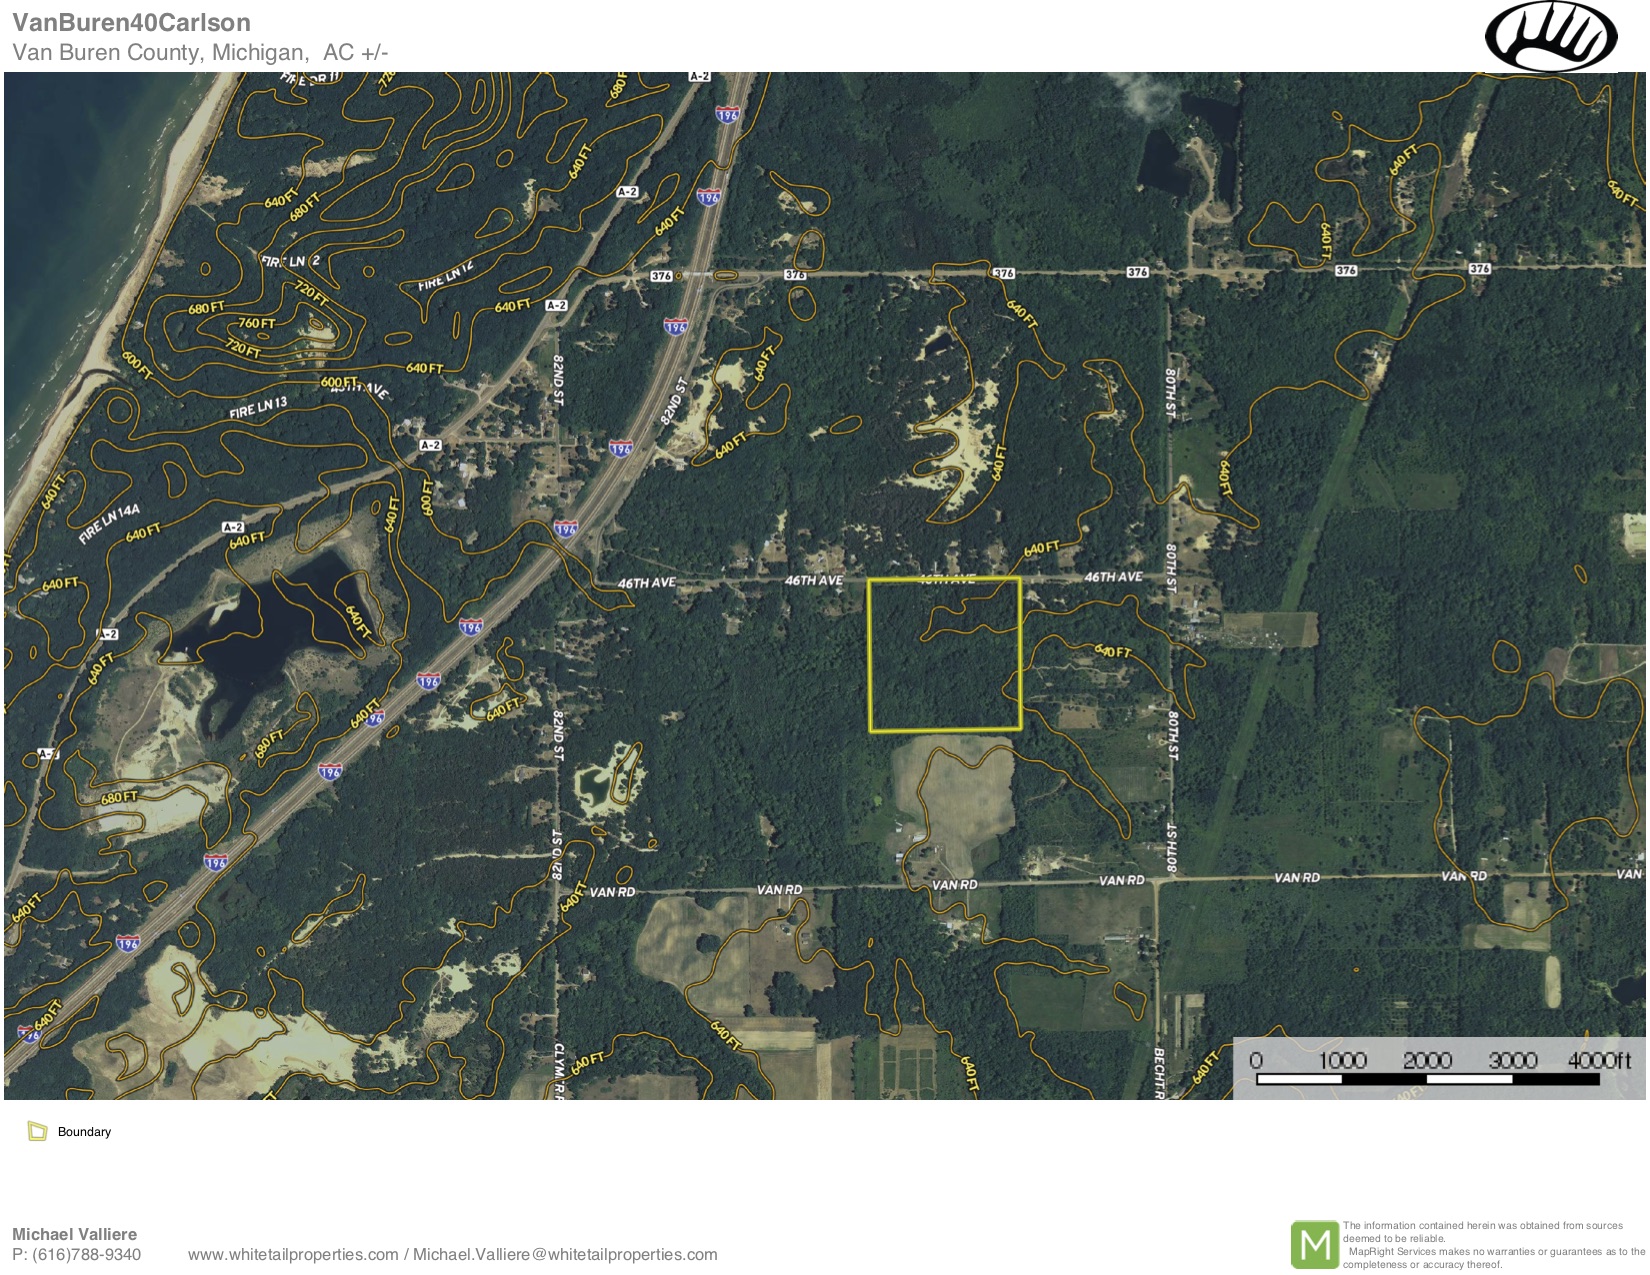Click the 376 route marker nearest 80th St

pos(1137,272)
